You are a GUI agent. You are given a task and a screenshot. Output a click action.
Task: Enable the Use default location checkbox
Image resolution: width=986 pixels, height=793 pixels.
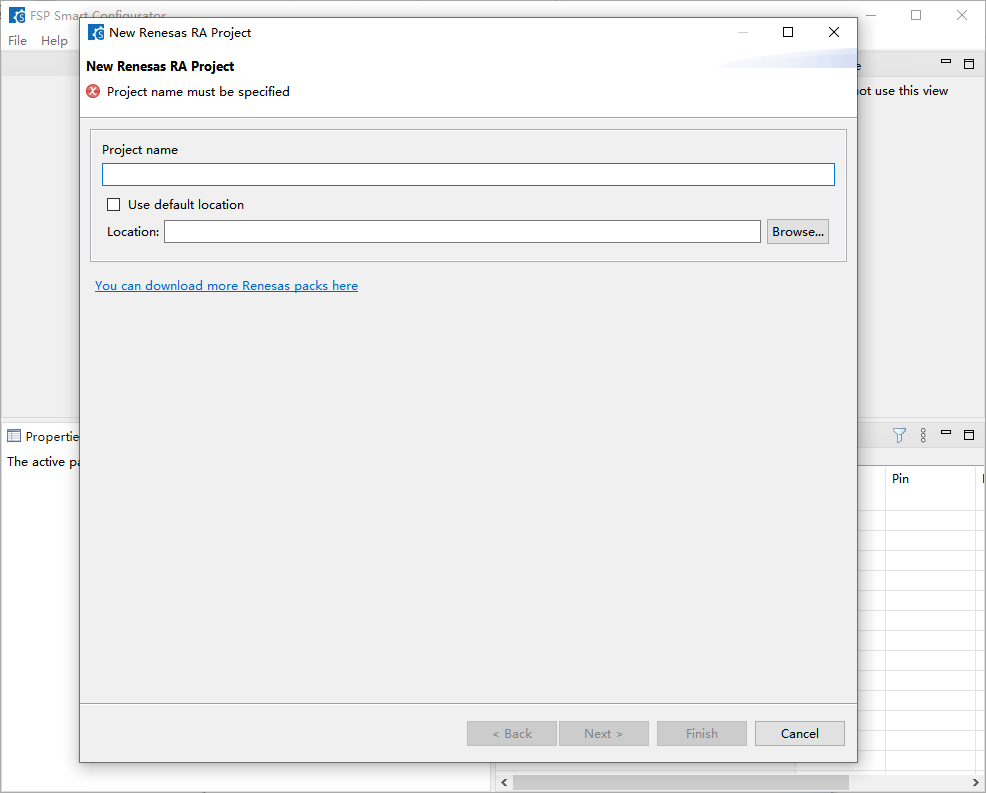114,205
